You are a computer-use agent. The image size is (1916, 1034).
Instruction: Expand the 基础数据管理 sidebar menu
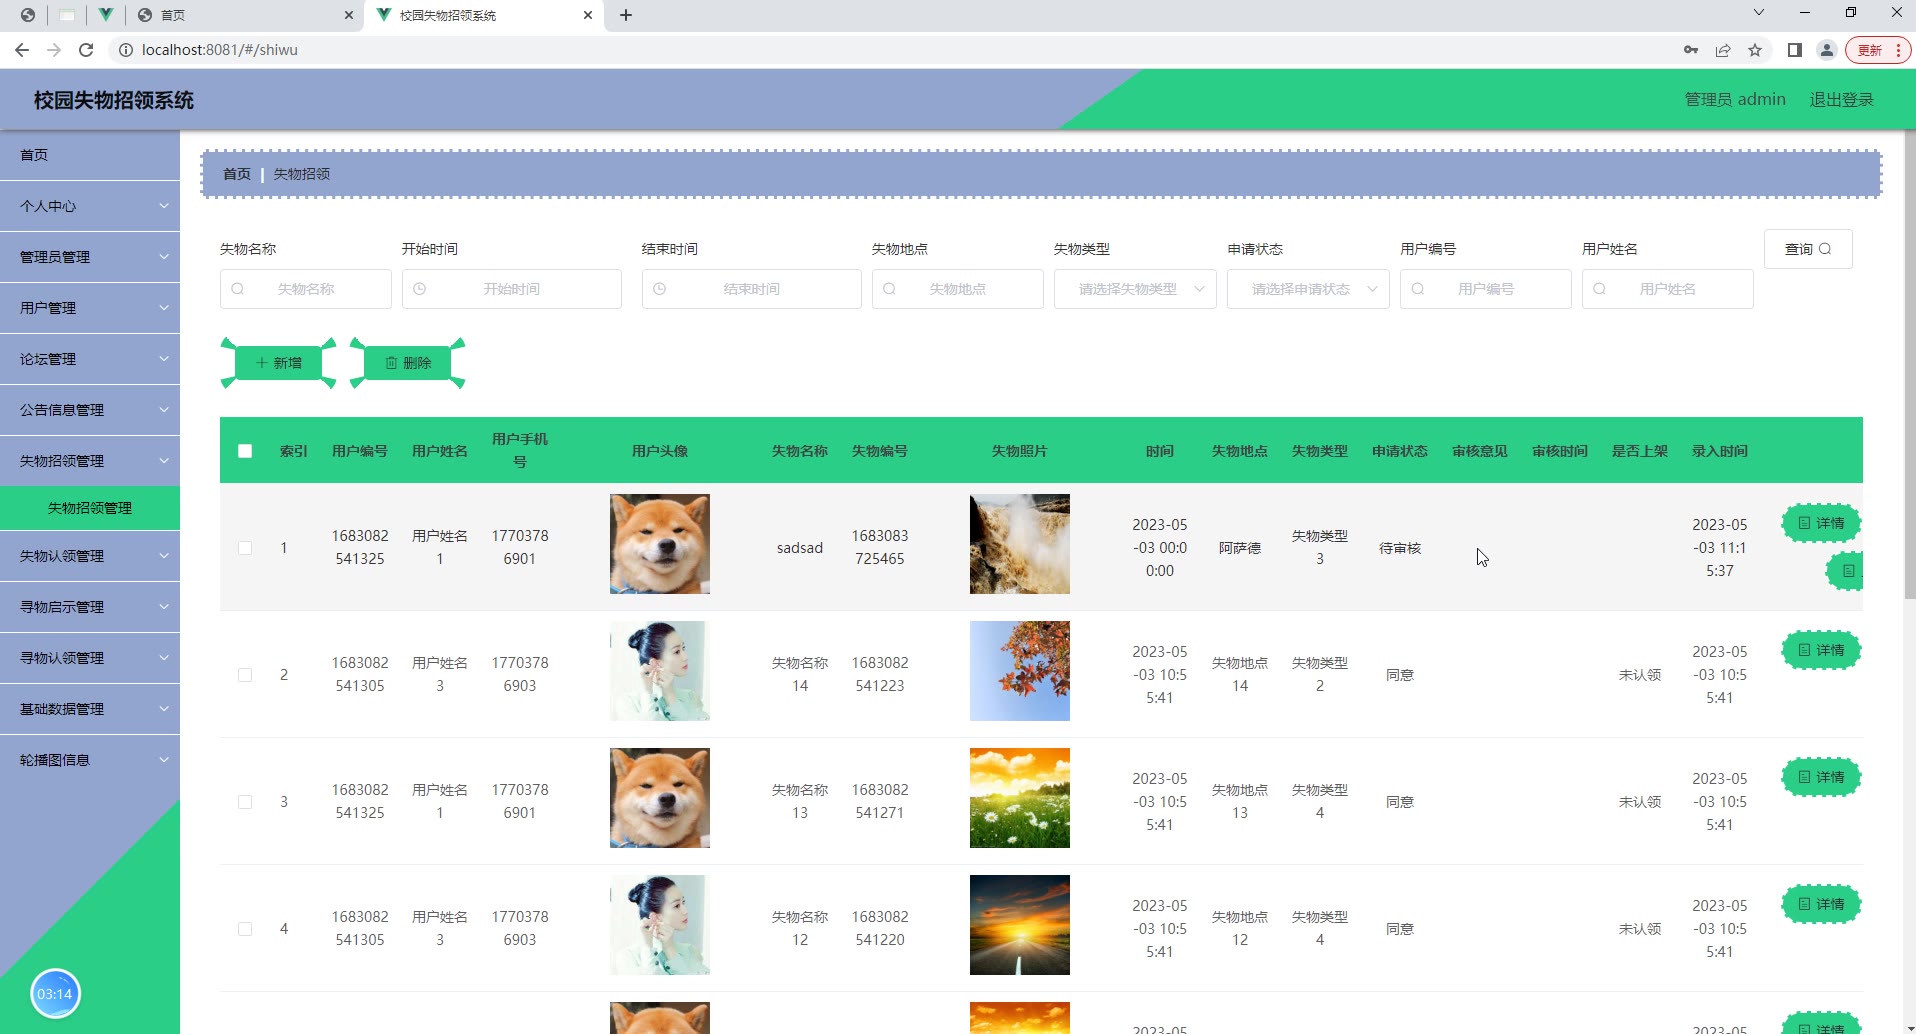click(90, 709)
